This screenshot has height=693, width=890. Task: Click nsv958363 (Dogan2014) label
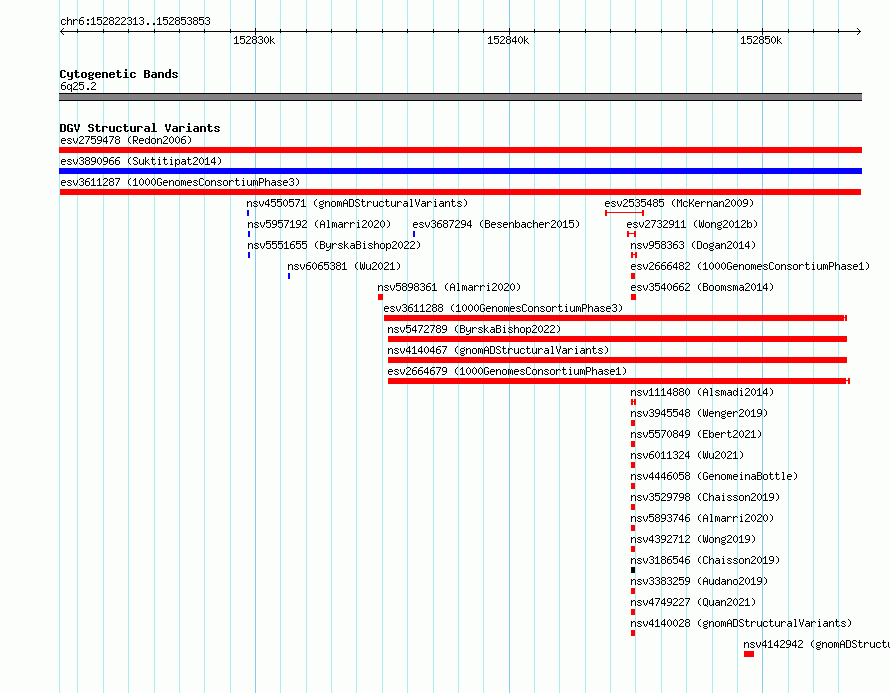click(x=693, y=245)
